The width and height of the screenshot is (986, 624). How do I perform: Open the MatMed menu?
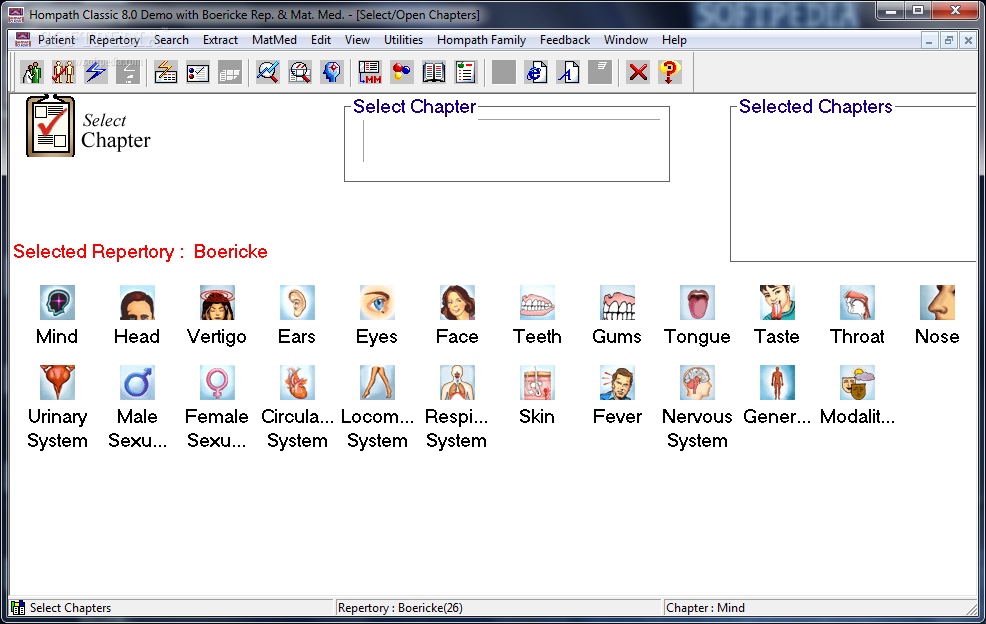coord(274,40)
